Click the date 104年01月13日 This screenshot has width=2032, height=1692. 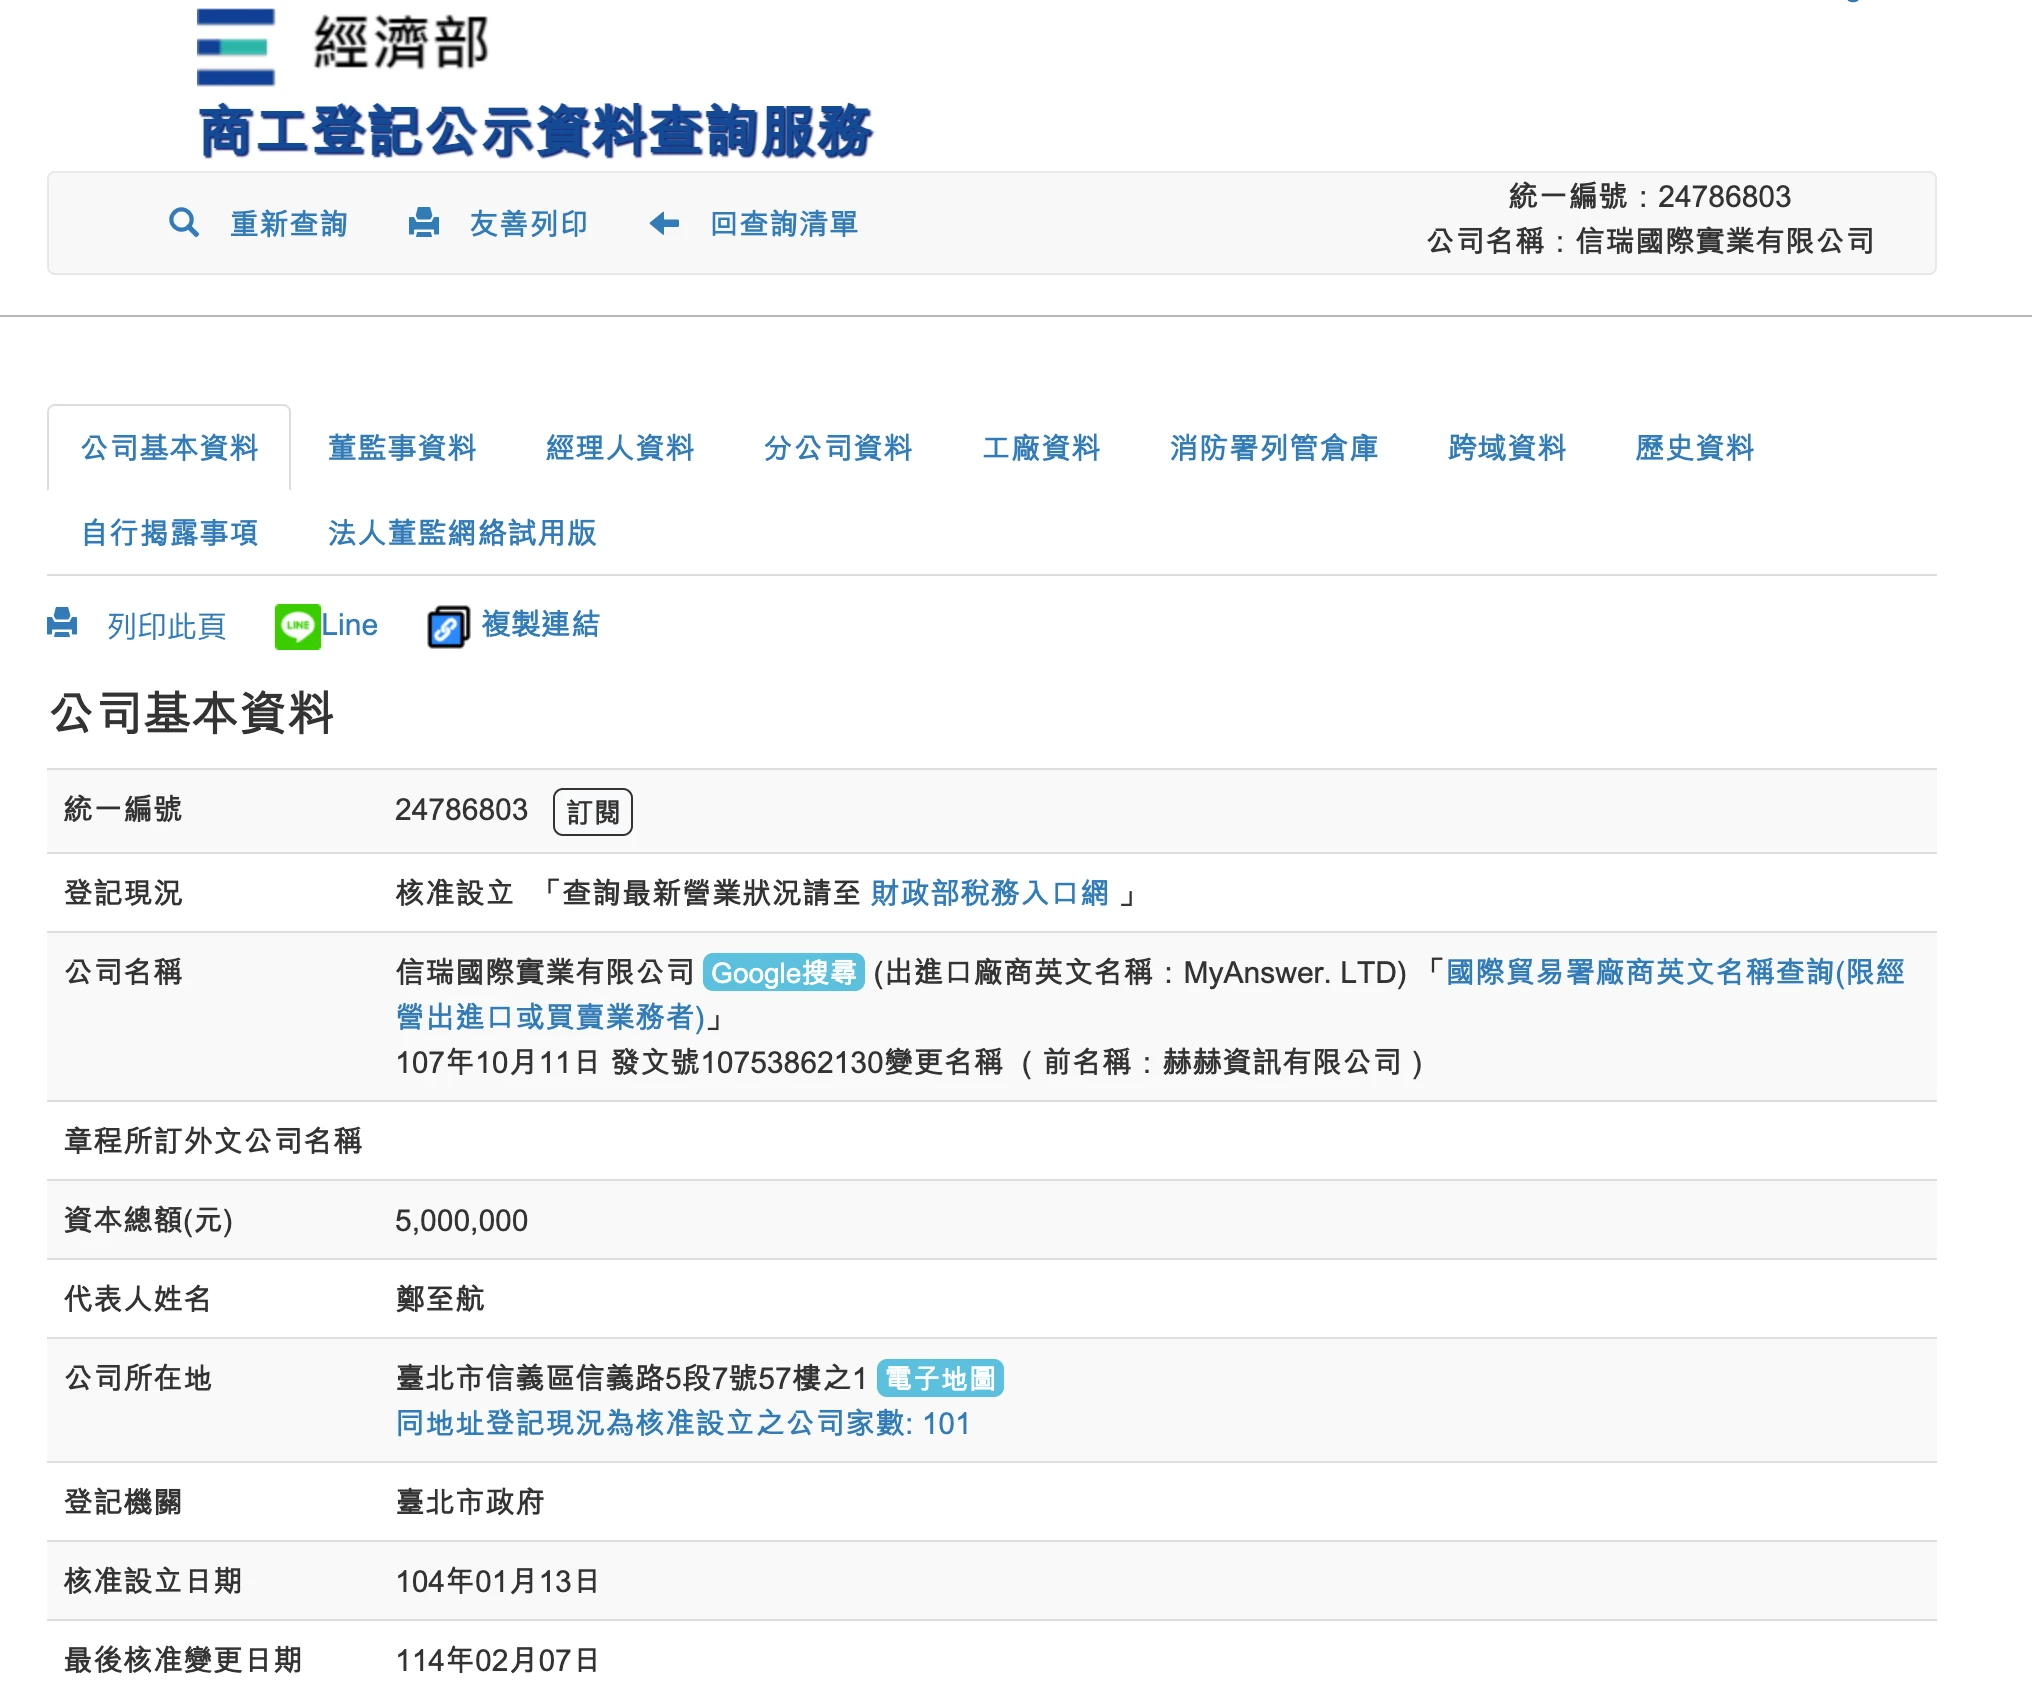(497, 1581)
